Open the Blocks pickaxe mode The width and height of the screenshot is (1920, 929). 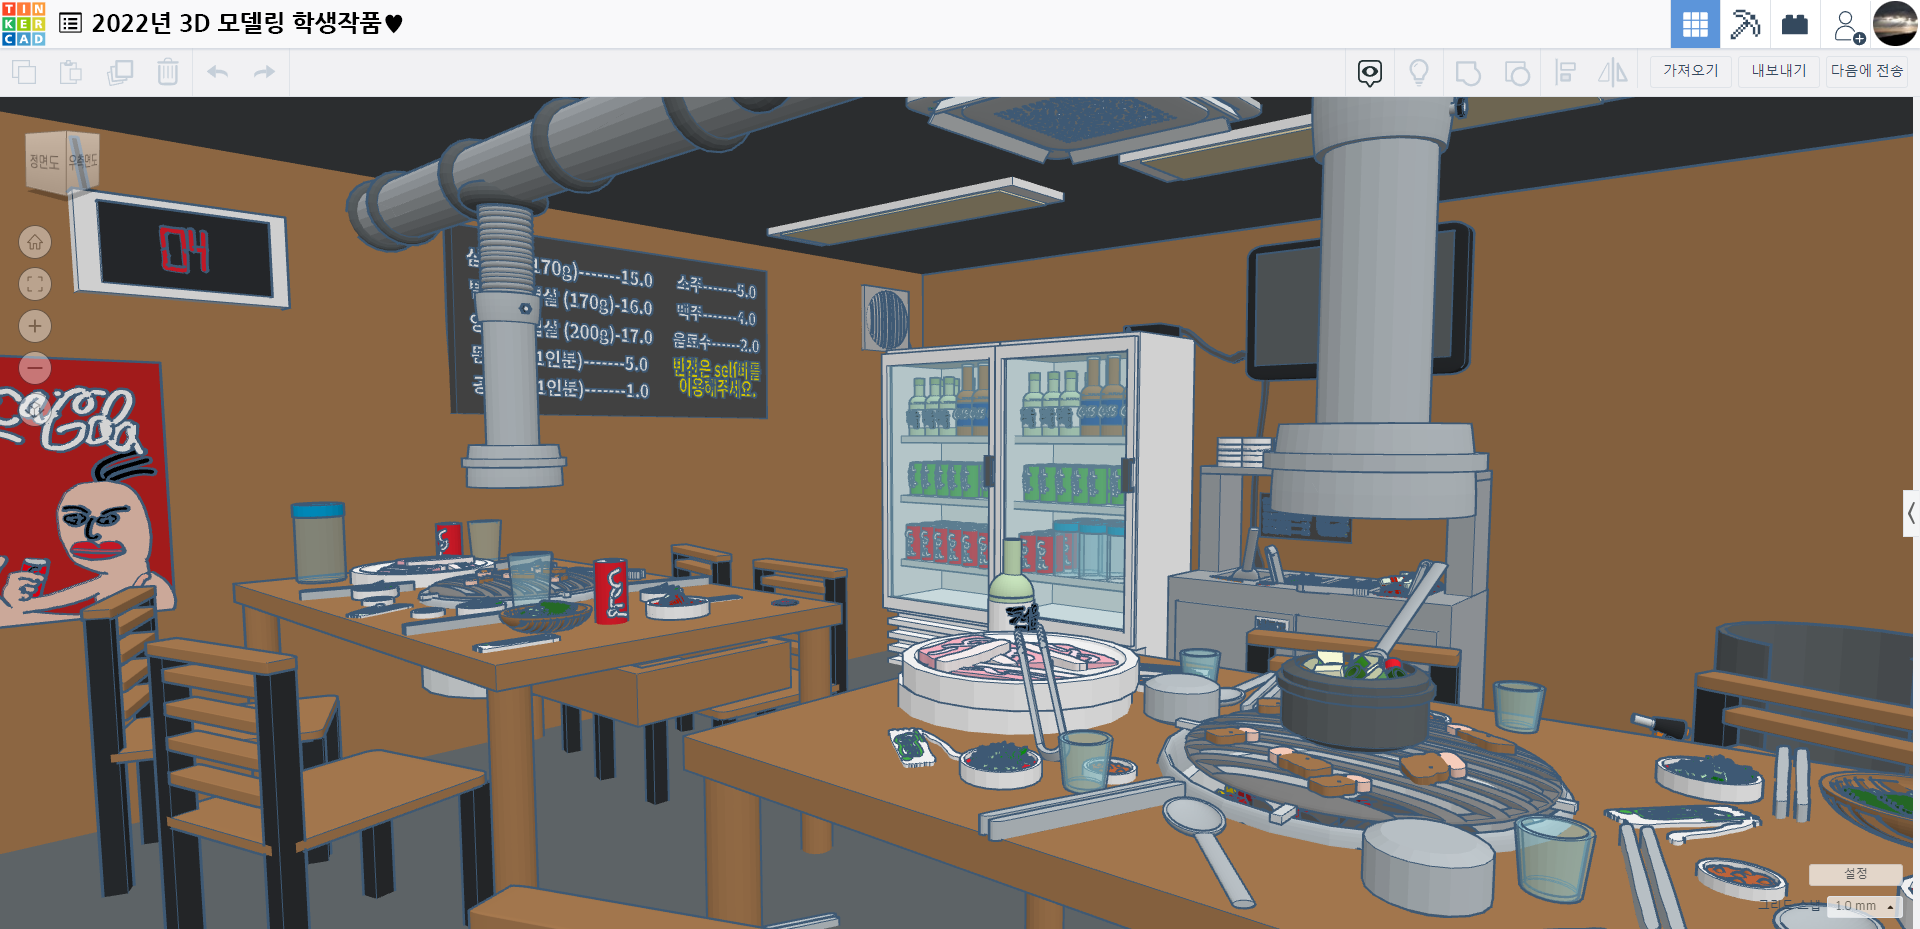[1745, 24]
